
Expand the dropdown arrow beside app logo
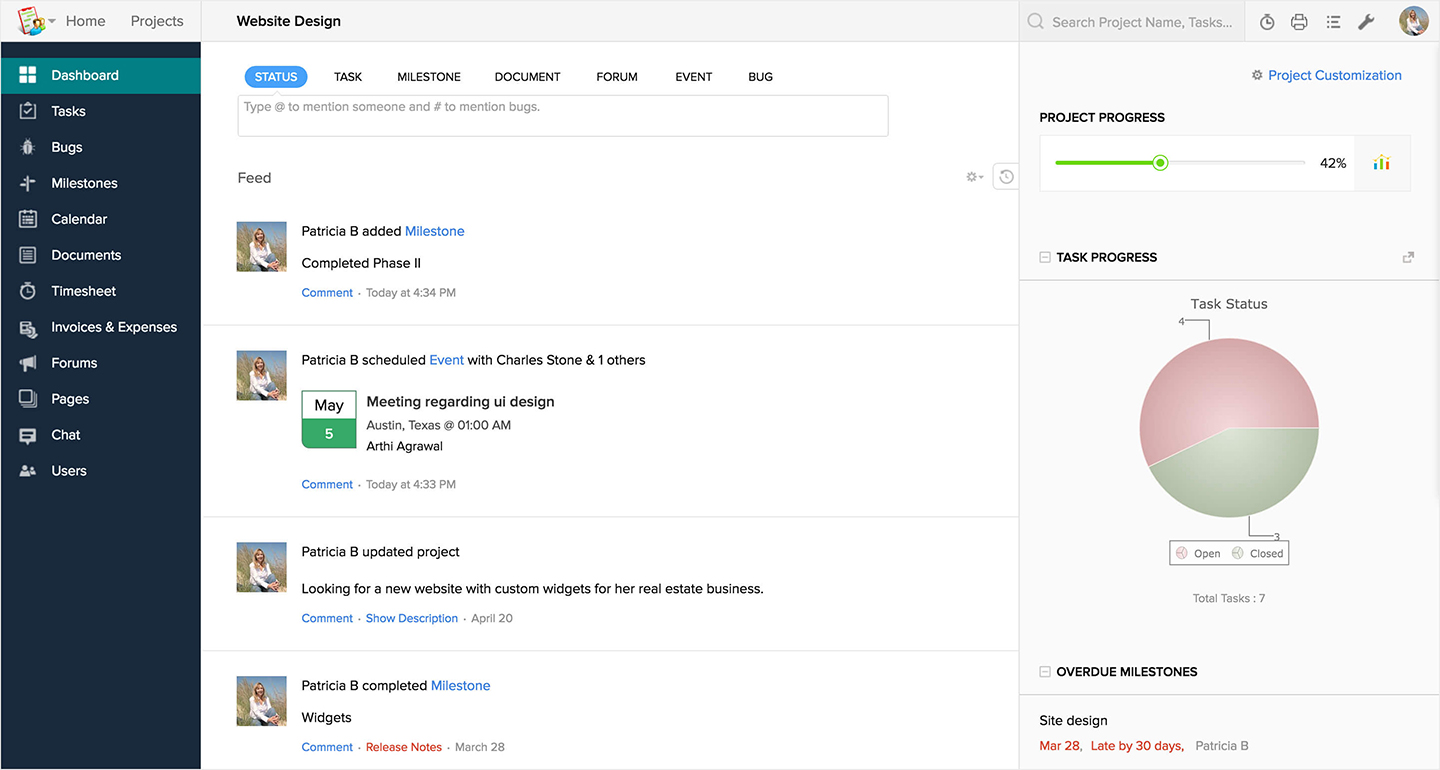tap(52, 21)
